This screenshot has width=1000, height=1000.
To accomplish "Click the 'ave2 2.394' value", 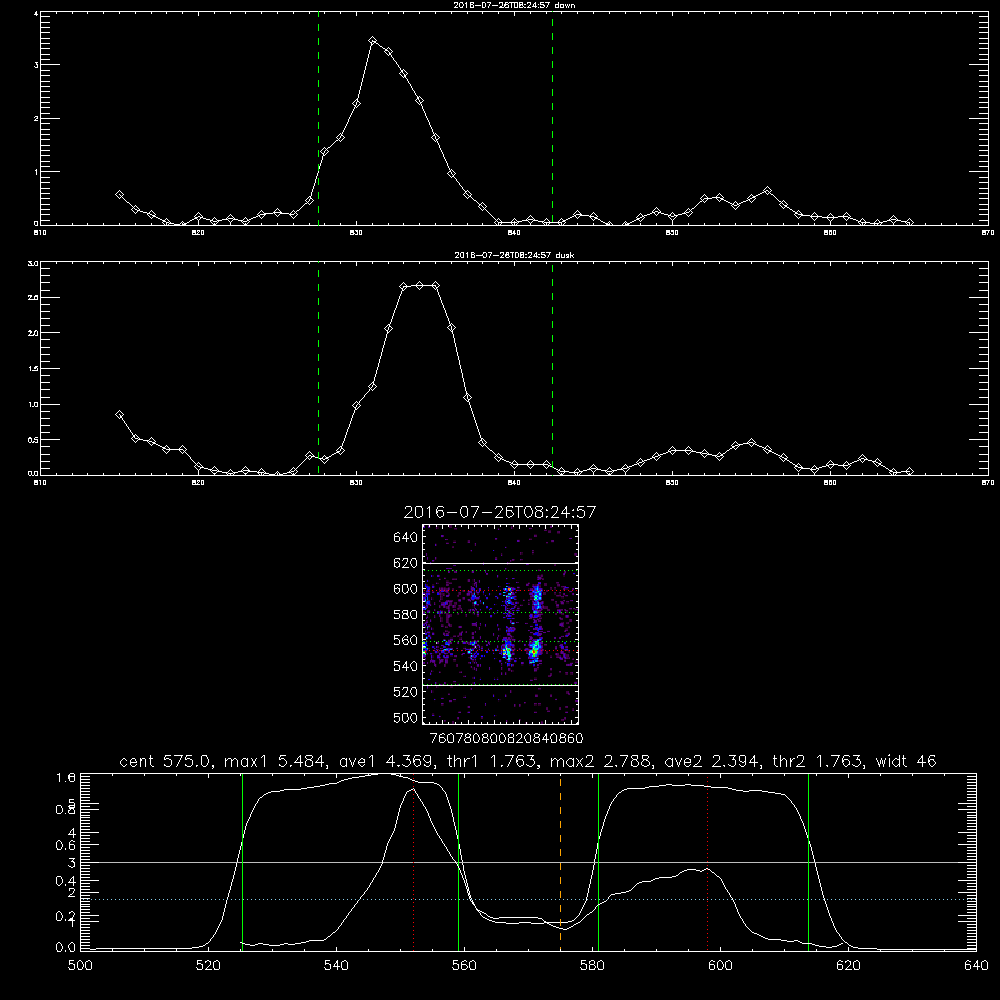I will [712, 761].
